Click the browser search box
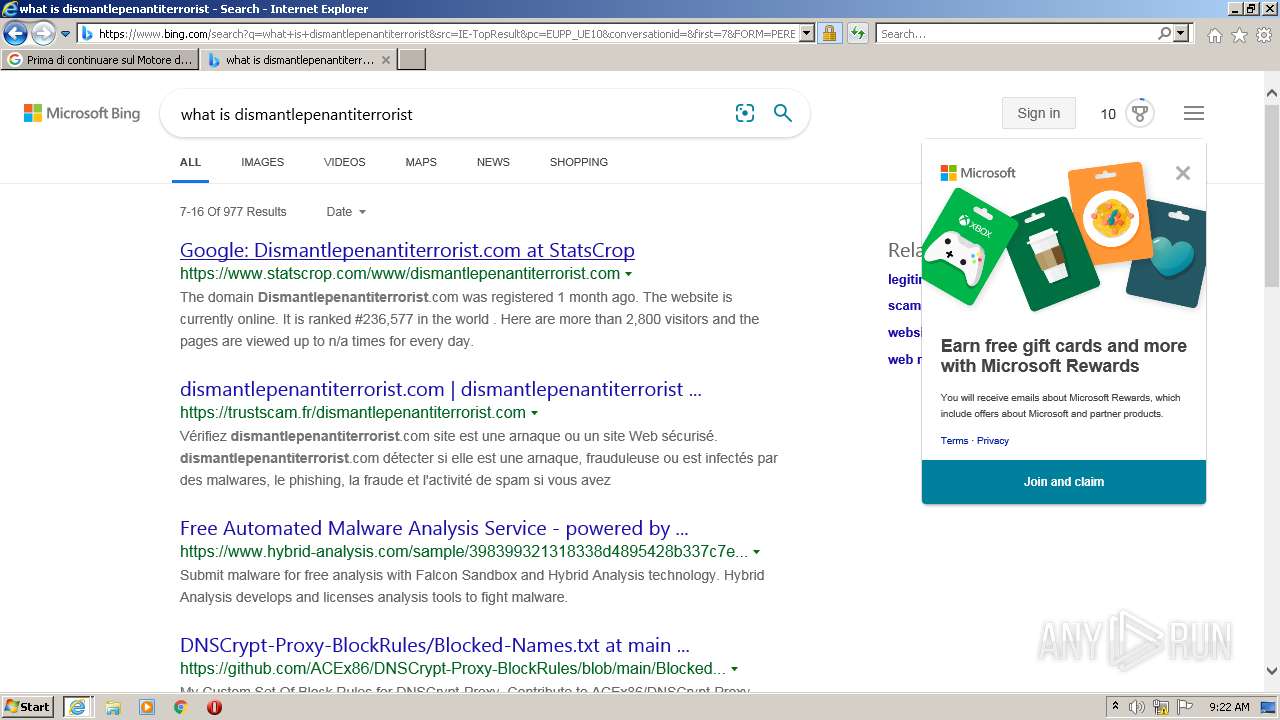This screenshot has height=720, width=1280. pyautogui.click(x=1016, y=34)
